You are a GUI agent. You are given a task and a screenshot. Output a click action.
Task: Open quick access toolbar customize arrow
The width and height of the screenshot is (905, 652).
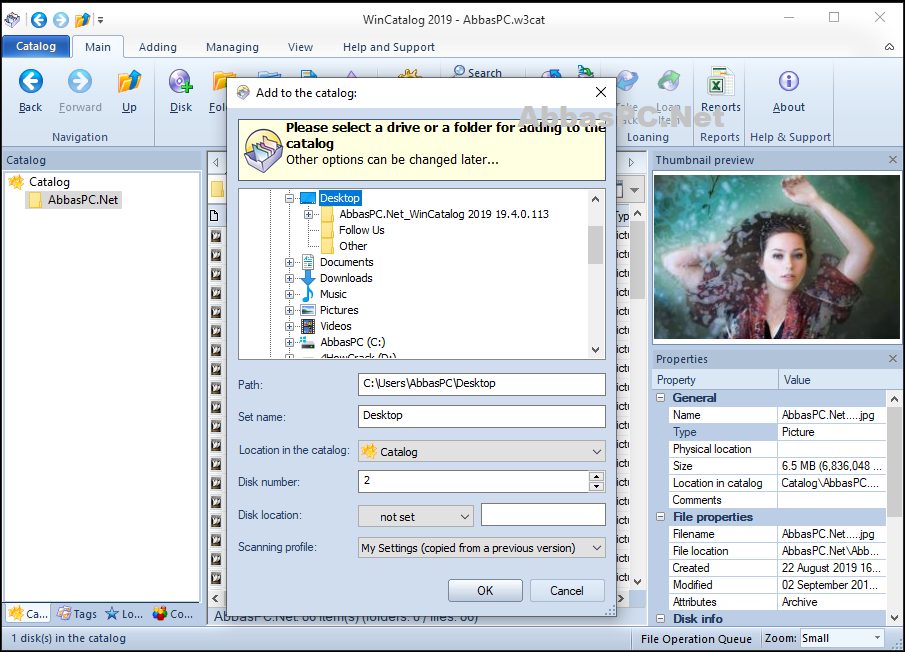tap(100, 20)
